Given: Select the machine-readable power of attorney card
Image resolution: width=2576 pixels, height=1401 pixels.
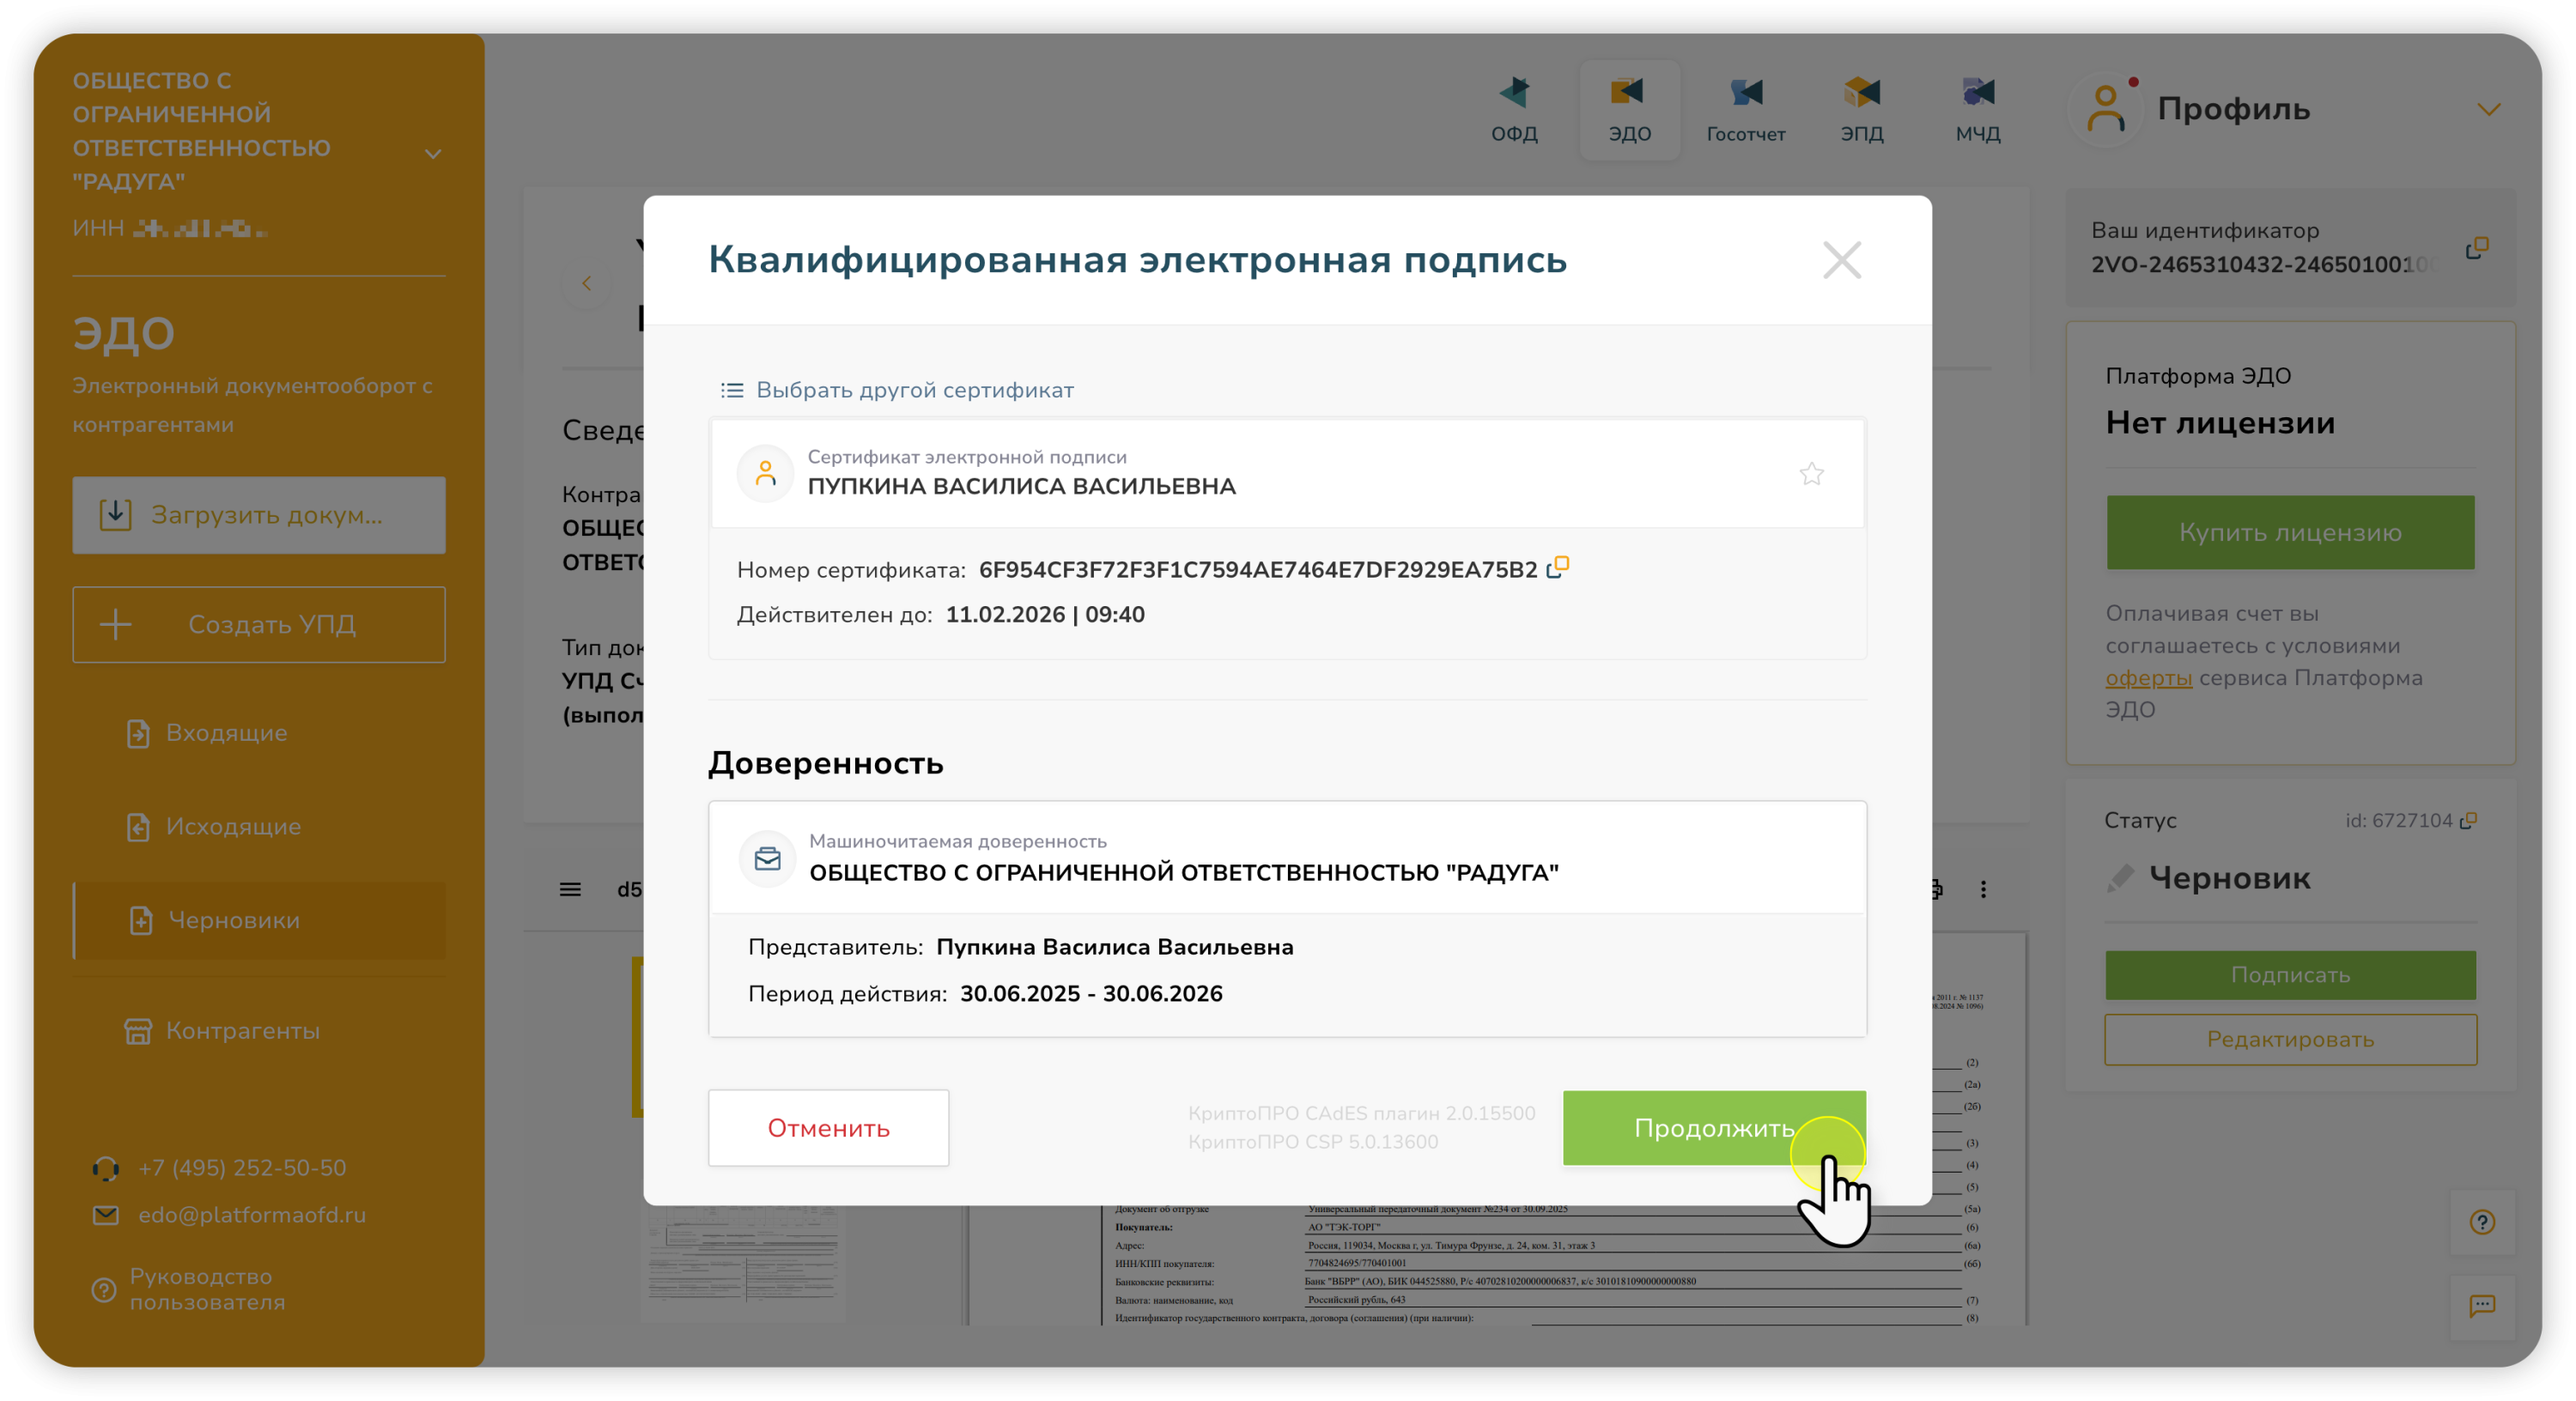Looking at the screenshot, I should 1287,858.
